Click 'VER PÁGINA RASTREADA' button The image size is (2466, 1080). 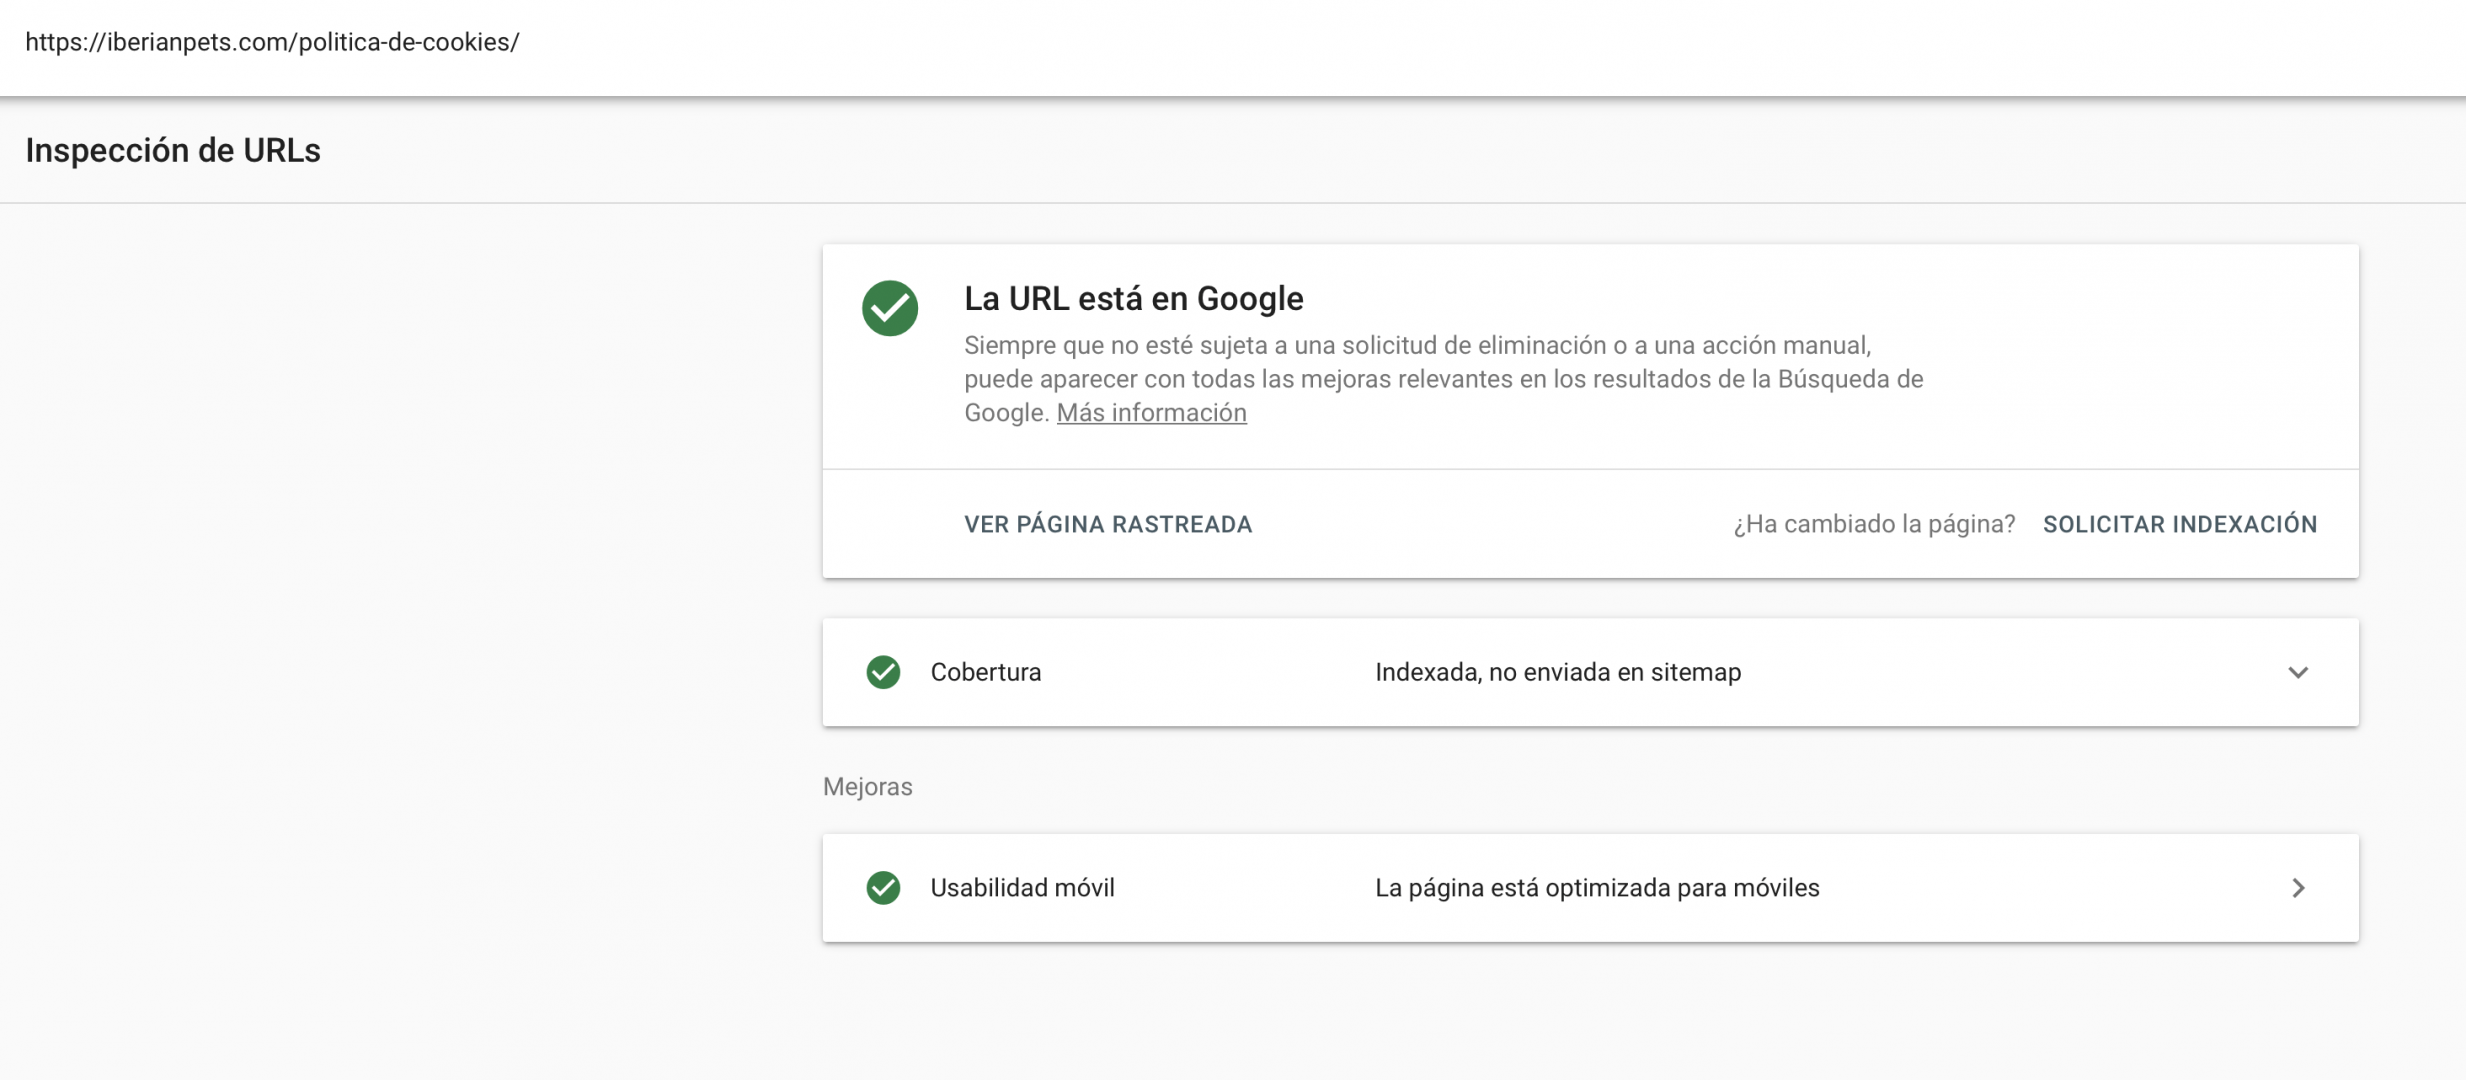[x=1108, y=524]
